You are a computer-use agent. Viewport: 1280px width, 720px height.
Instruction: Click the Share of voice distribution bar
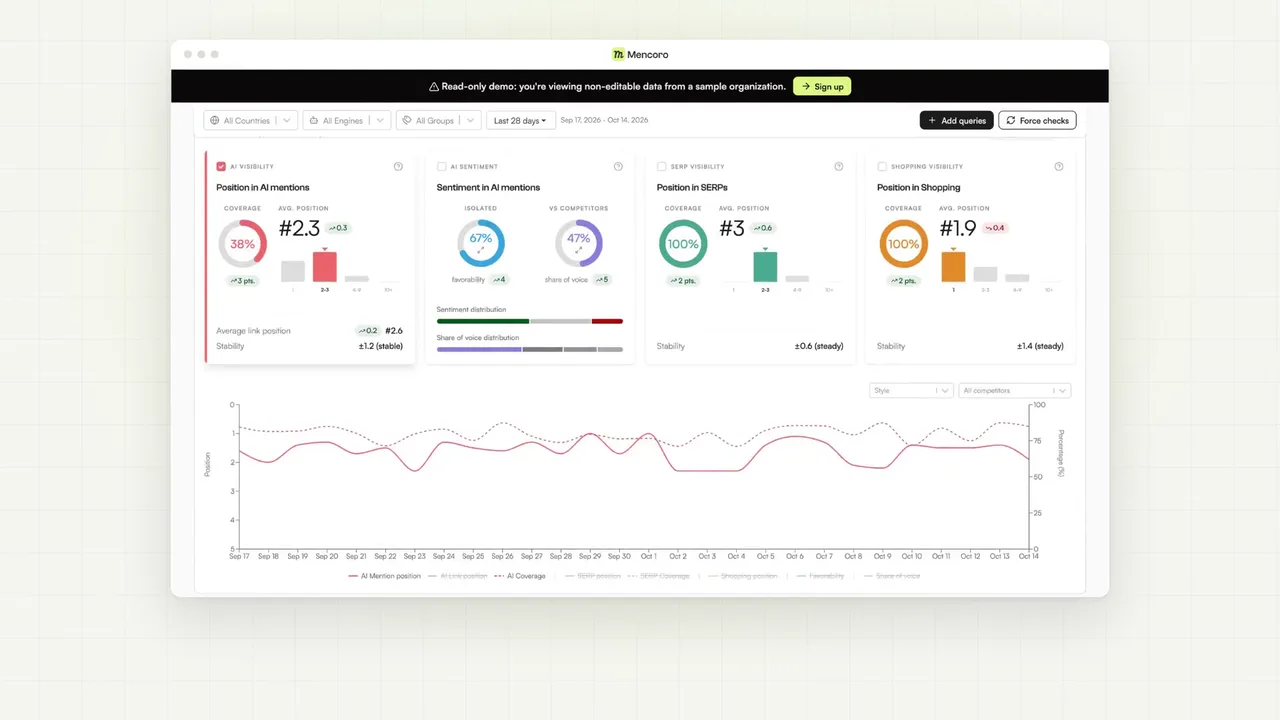(530, 349)
